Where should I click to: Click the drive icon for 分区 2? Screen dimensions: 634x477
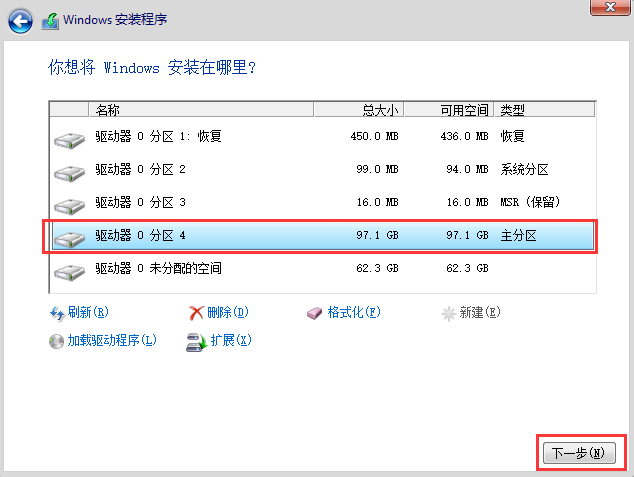[70, 173]
